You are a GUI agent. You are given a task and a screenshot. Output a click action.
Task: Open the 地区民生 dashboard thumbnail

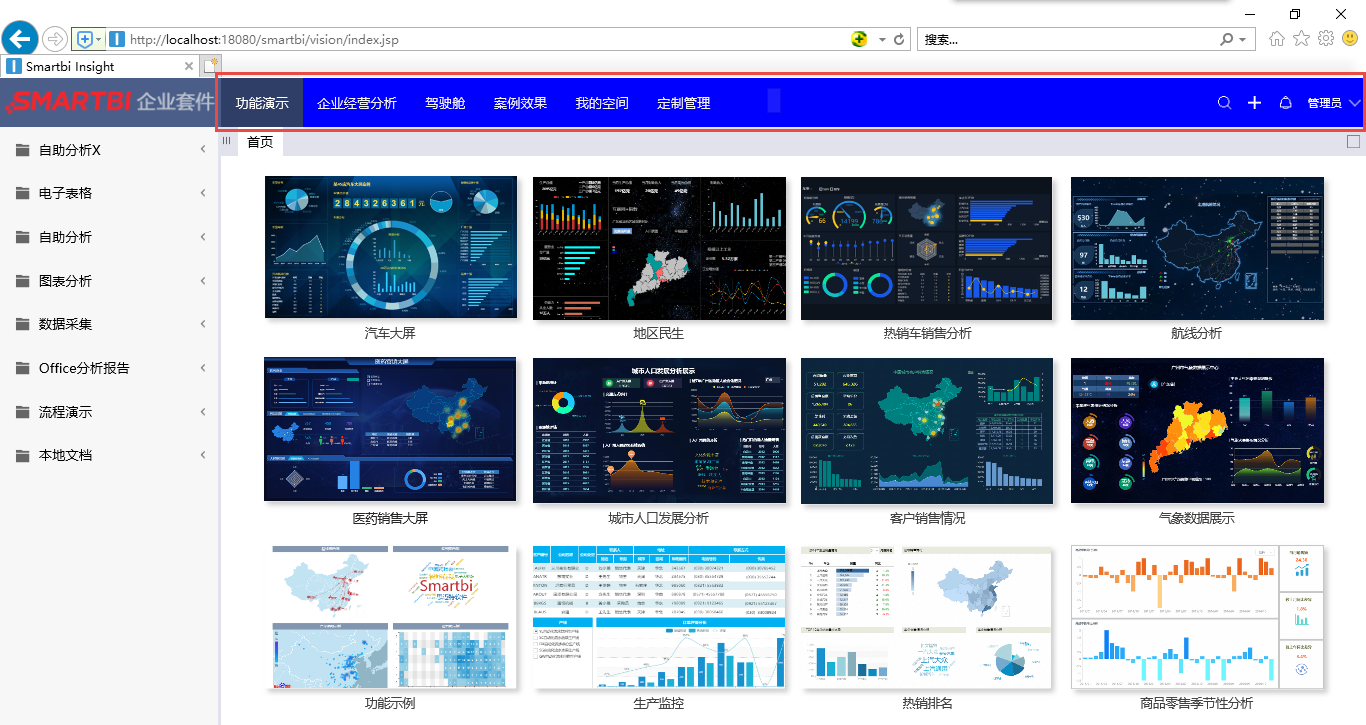coord(659,248)
